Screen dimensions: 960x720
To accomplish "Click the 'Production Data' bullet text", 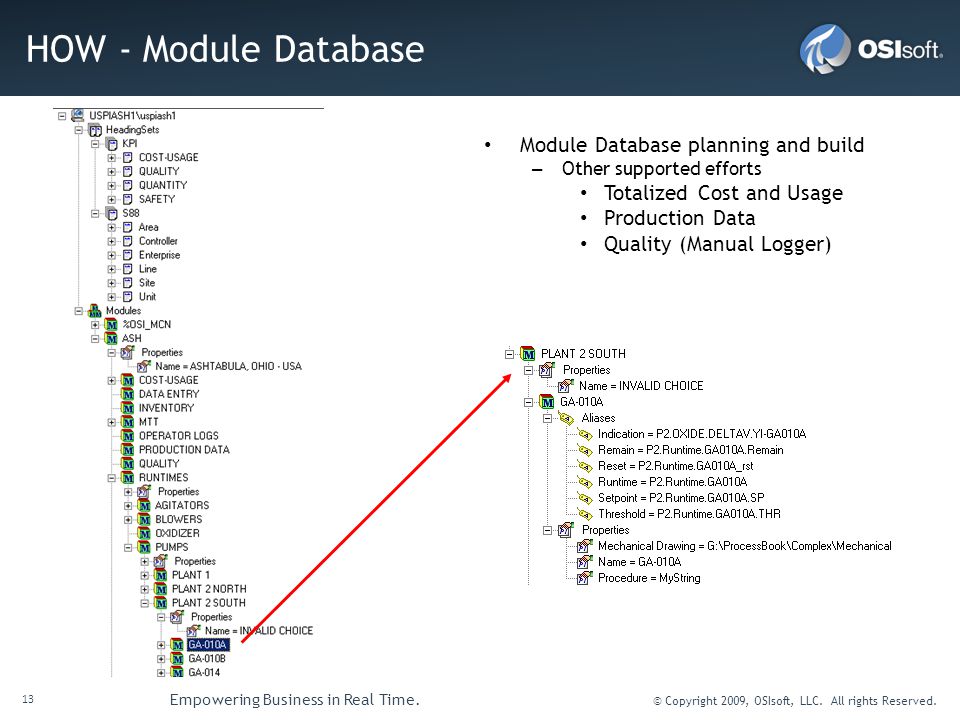I will point(680,218).
